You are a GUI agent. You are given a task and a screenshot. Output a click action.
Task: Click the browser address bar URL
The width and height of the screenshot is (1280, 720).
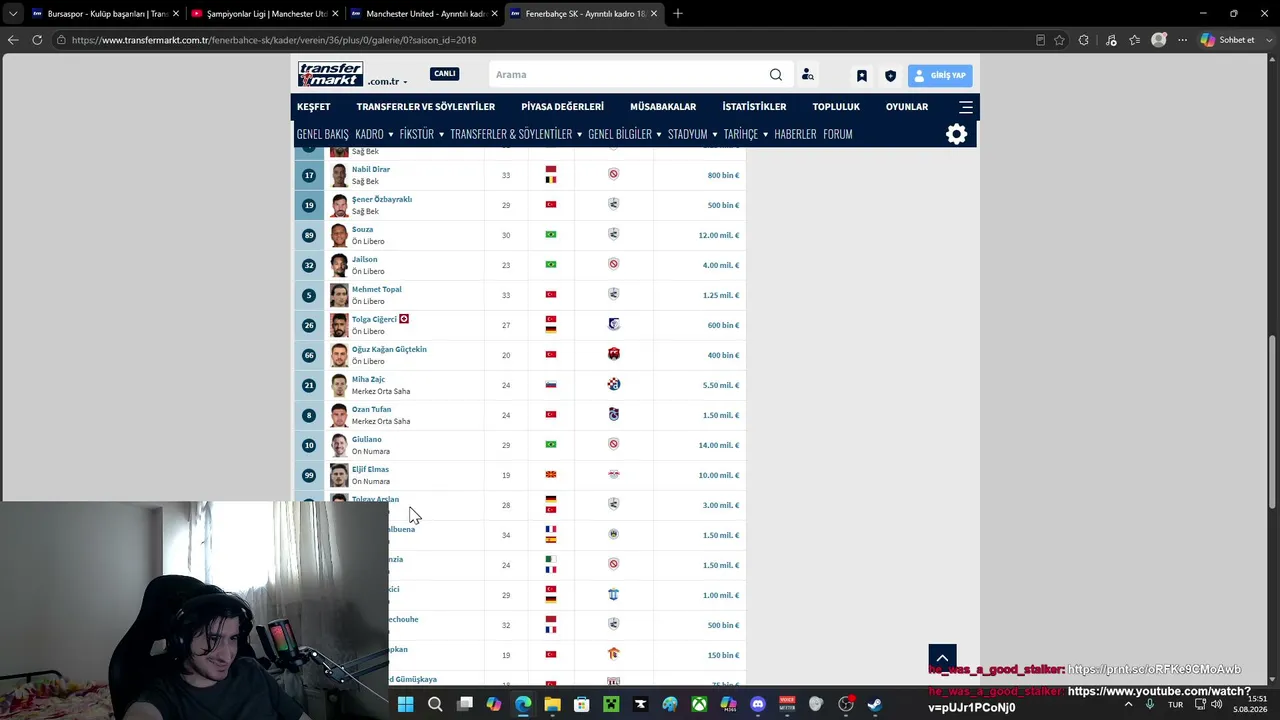point(274,40)
